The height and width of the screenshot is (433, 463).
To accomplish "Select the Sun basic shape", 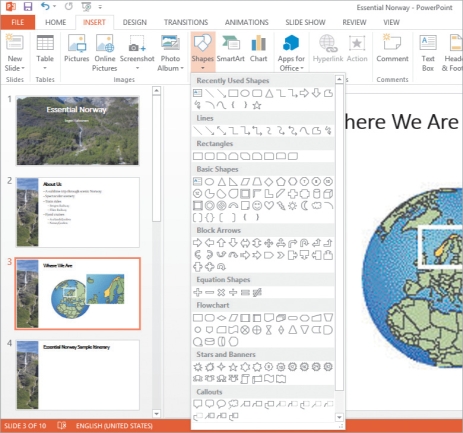I will pos(293,206).
